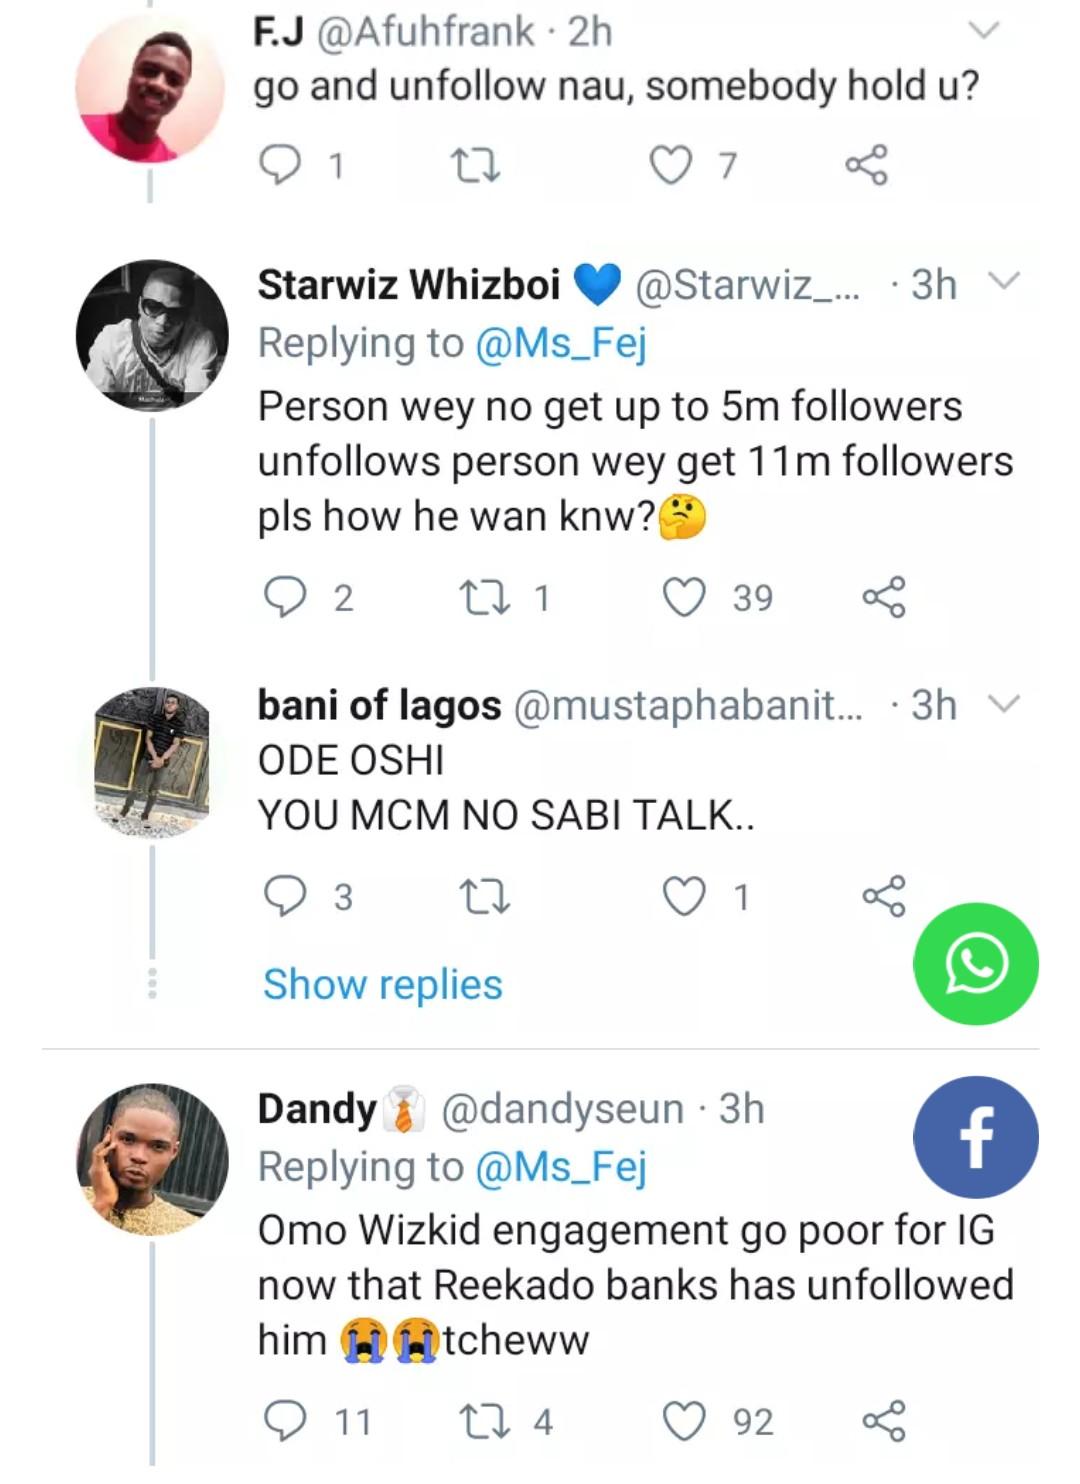Open dropdown arrow on F.J's tweet
The height and width of the screenshot is (1484, 1080).
click(x=984, y=32)
